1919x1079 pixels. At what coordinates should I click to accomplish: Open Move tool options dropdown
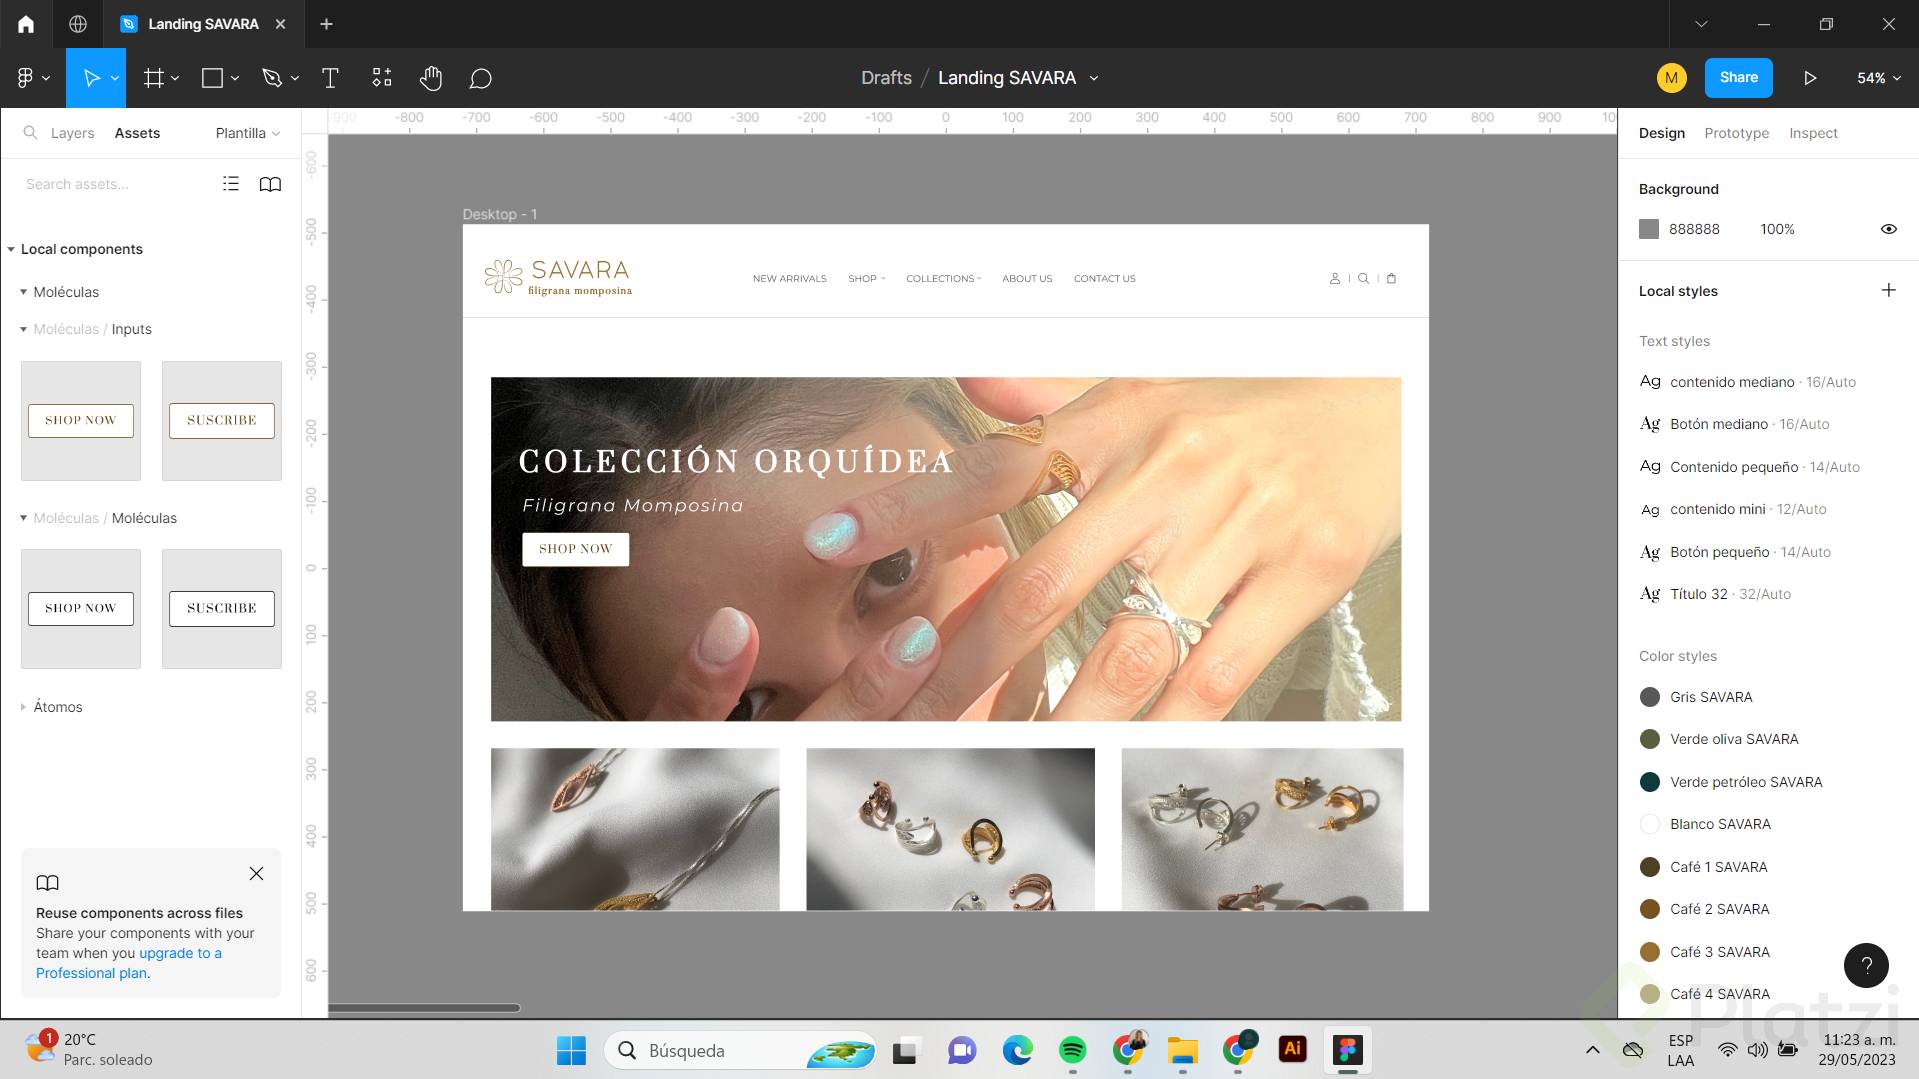(115, 78)
